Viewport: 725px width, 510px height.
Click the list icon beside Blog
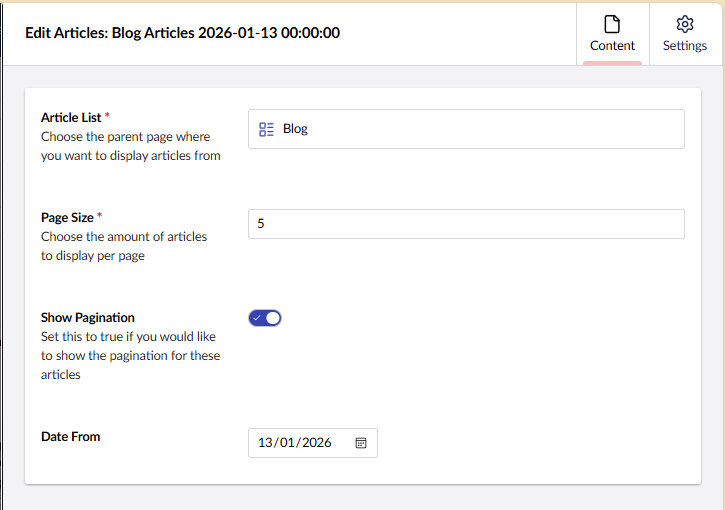tap(266, 129)
